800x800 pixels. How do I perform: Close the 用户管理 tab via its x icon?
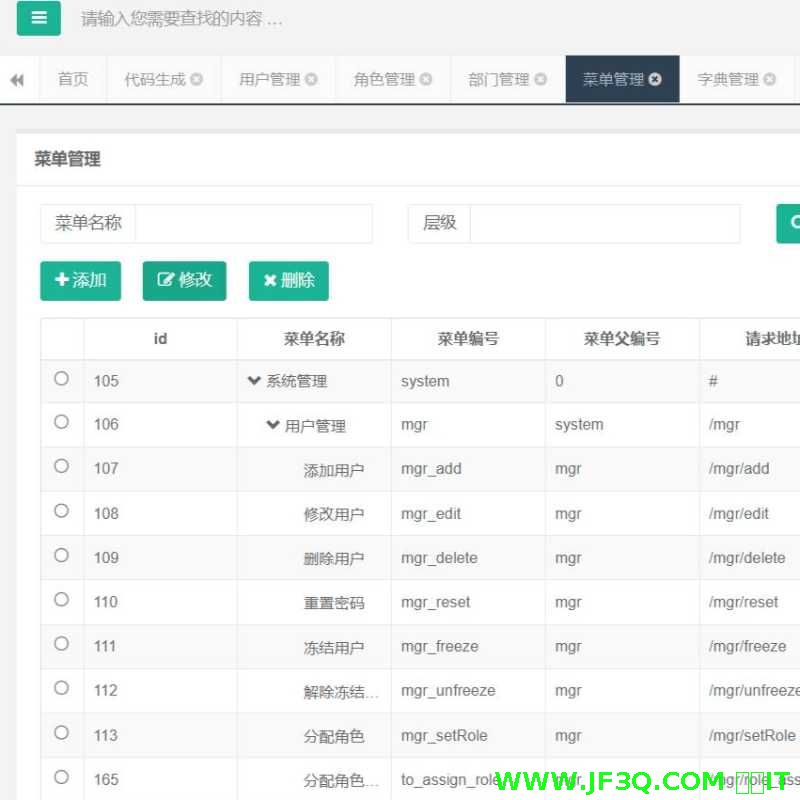click(313, 79)
